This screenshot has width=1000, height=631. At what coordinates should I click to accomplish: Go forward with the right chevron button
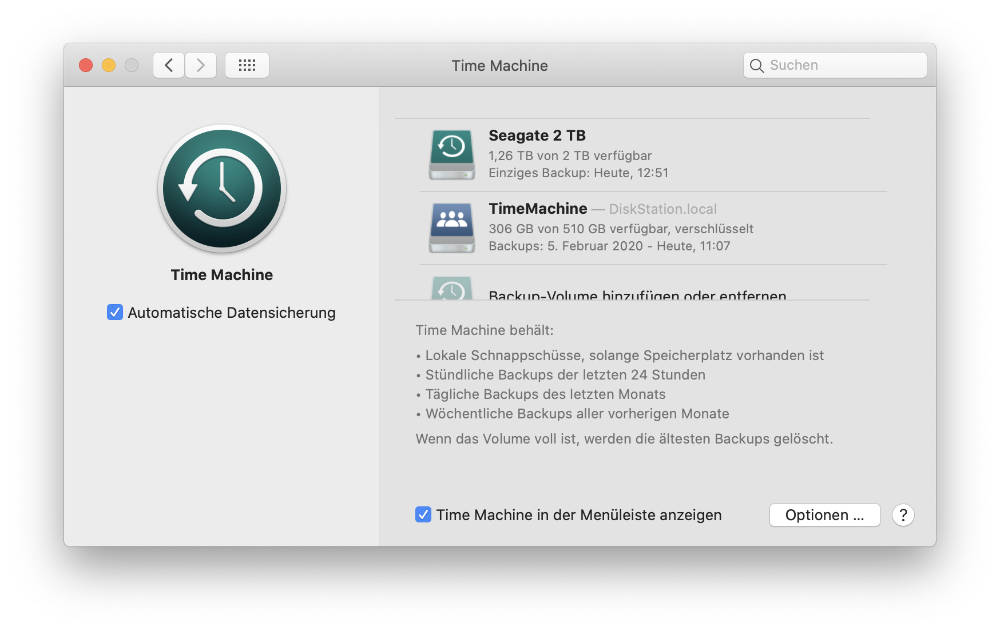201,65
